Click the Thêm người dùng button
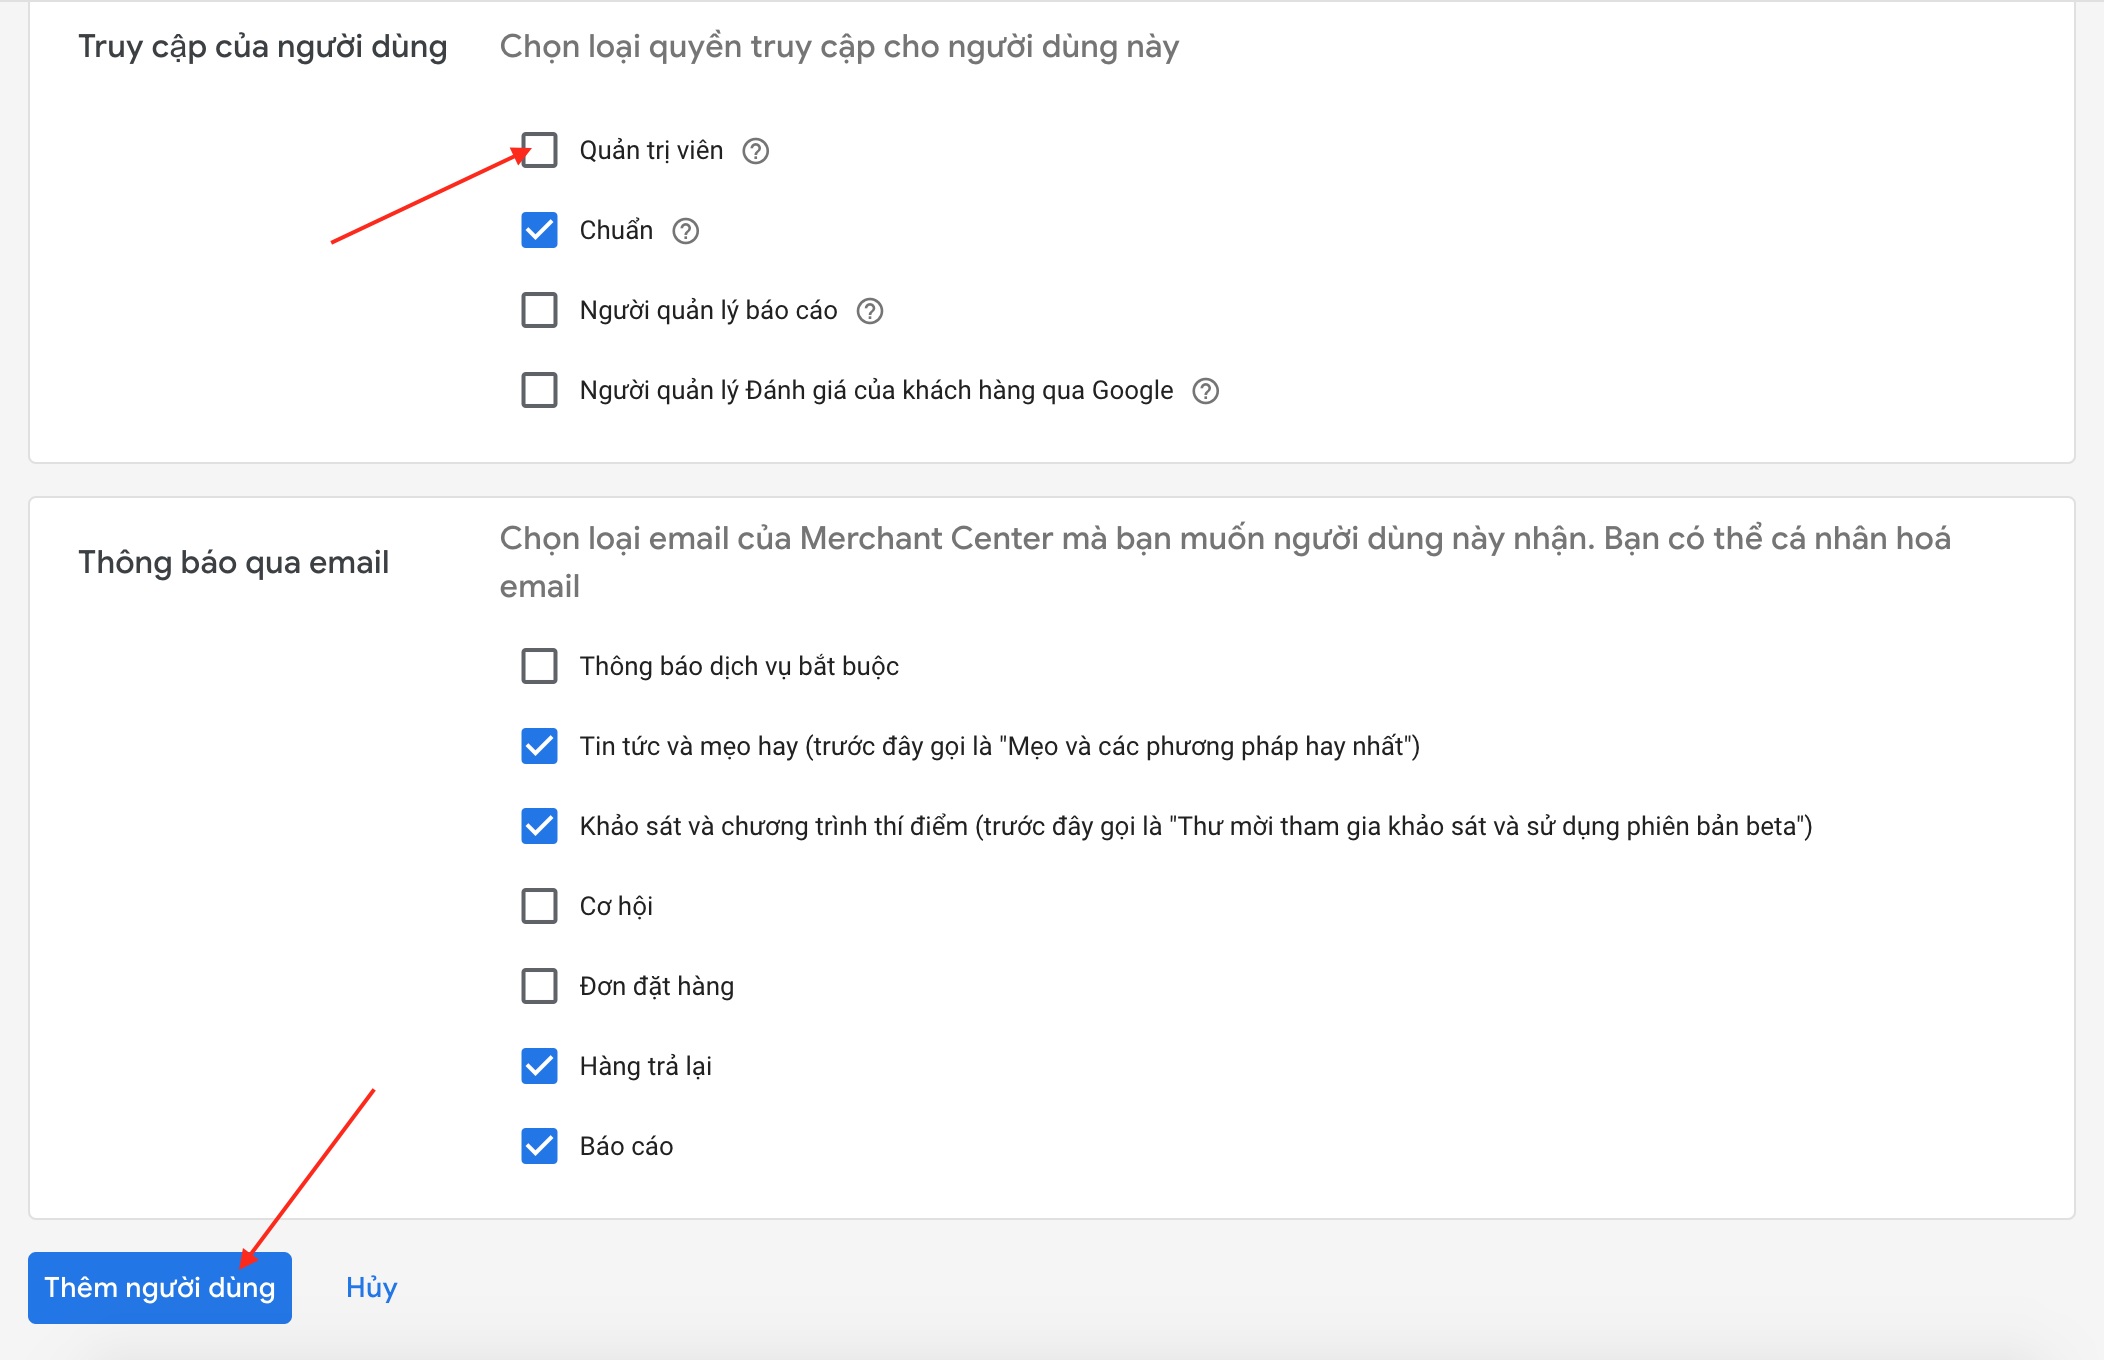 [x=160, y=1288]
